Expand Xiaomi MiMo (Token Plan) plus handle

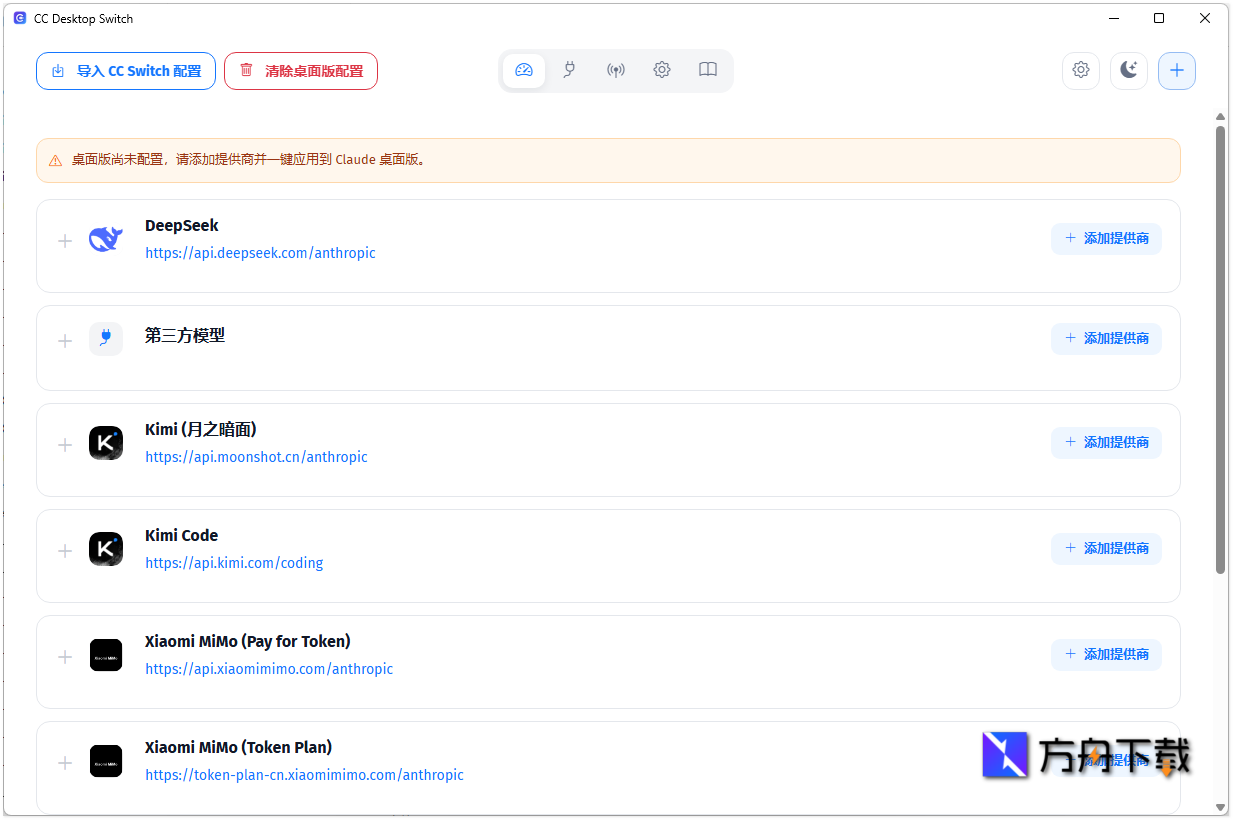tap(65, 763)
